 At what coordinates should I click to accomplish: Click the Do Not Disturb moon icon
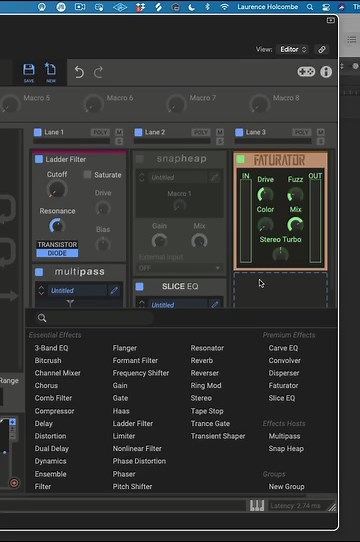pyautogui.click(x=191, y=7)
